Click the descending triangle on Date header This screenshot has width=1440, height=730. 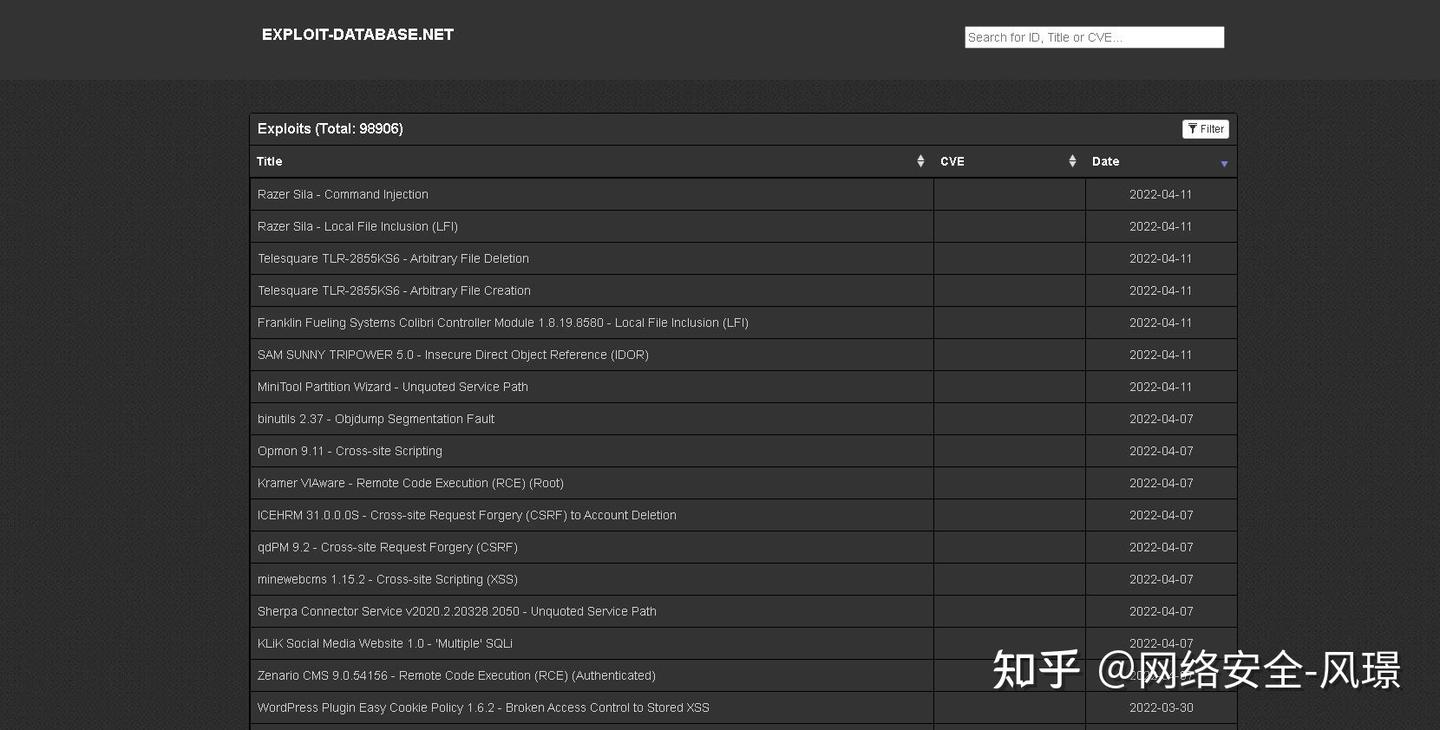pos(1224,162)
